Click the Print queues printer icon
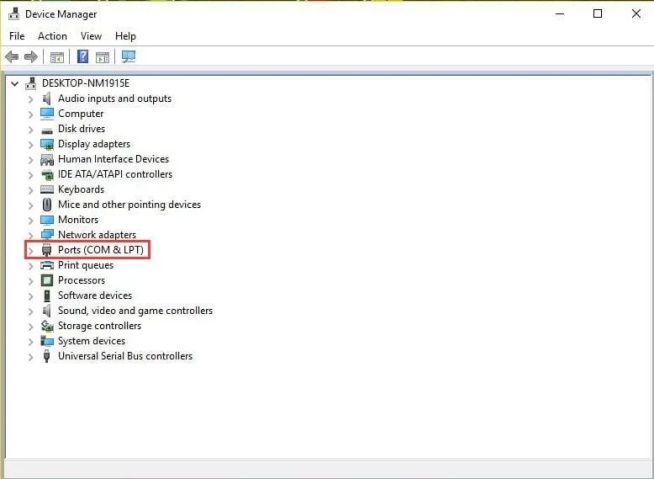Screen dimensions: 654x479 (47, 265)
